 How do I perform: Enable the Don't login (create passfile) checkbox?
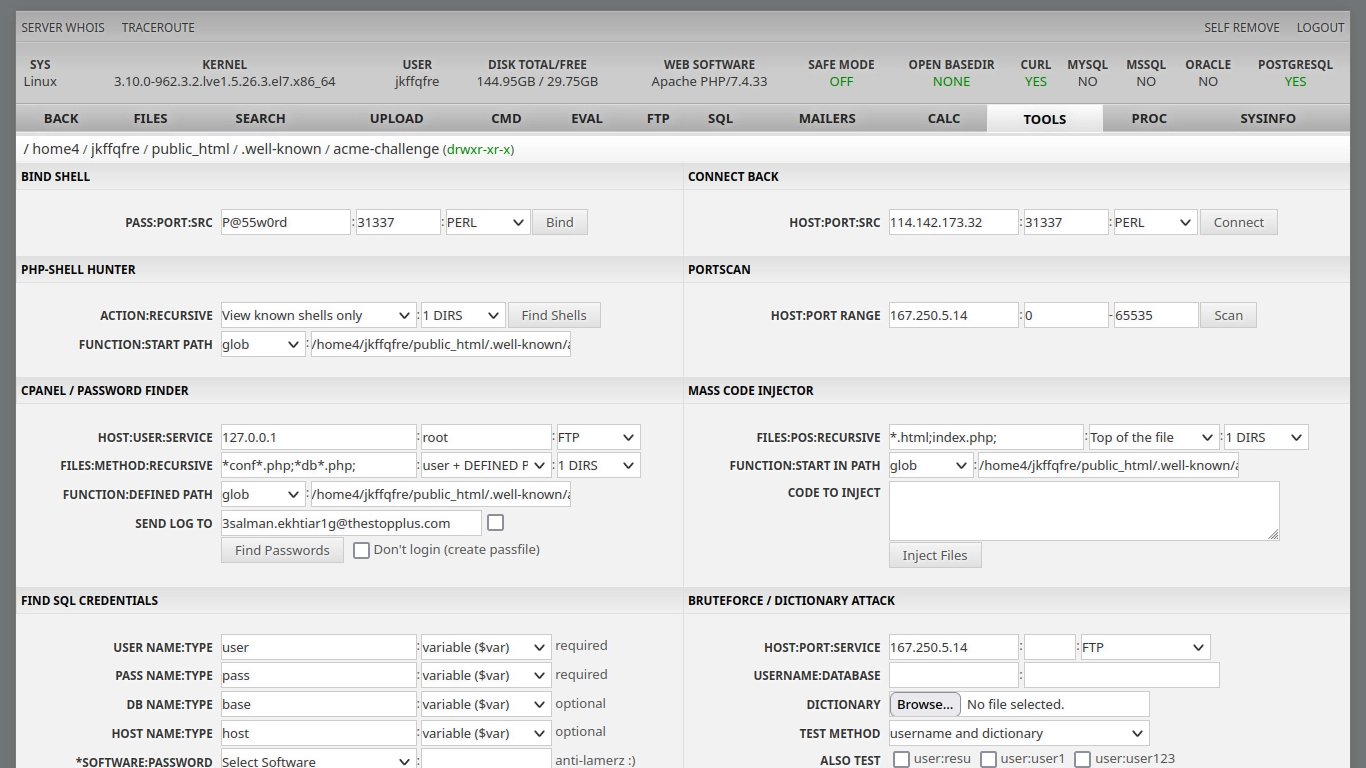[x=361, y=550]
